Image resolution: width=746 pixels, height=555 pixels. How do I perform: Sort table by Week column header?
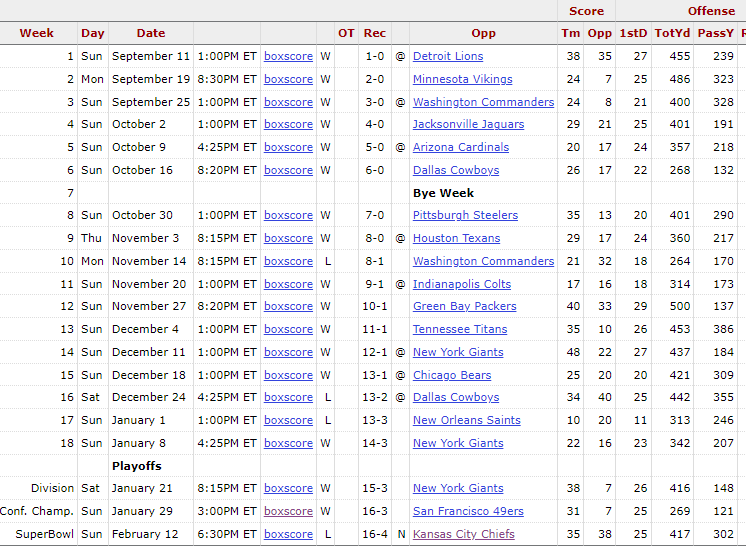click(x=37, y=33)
